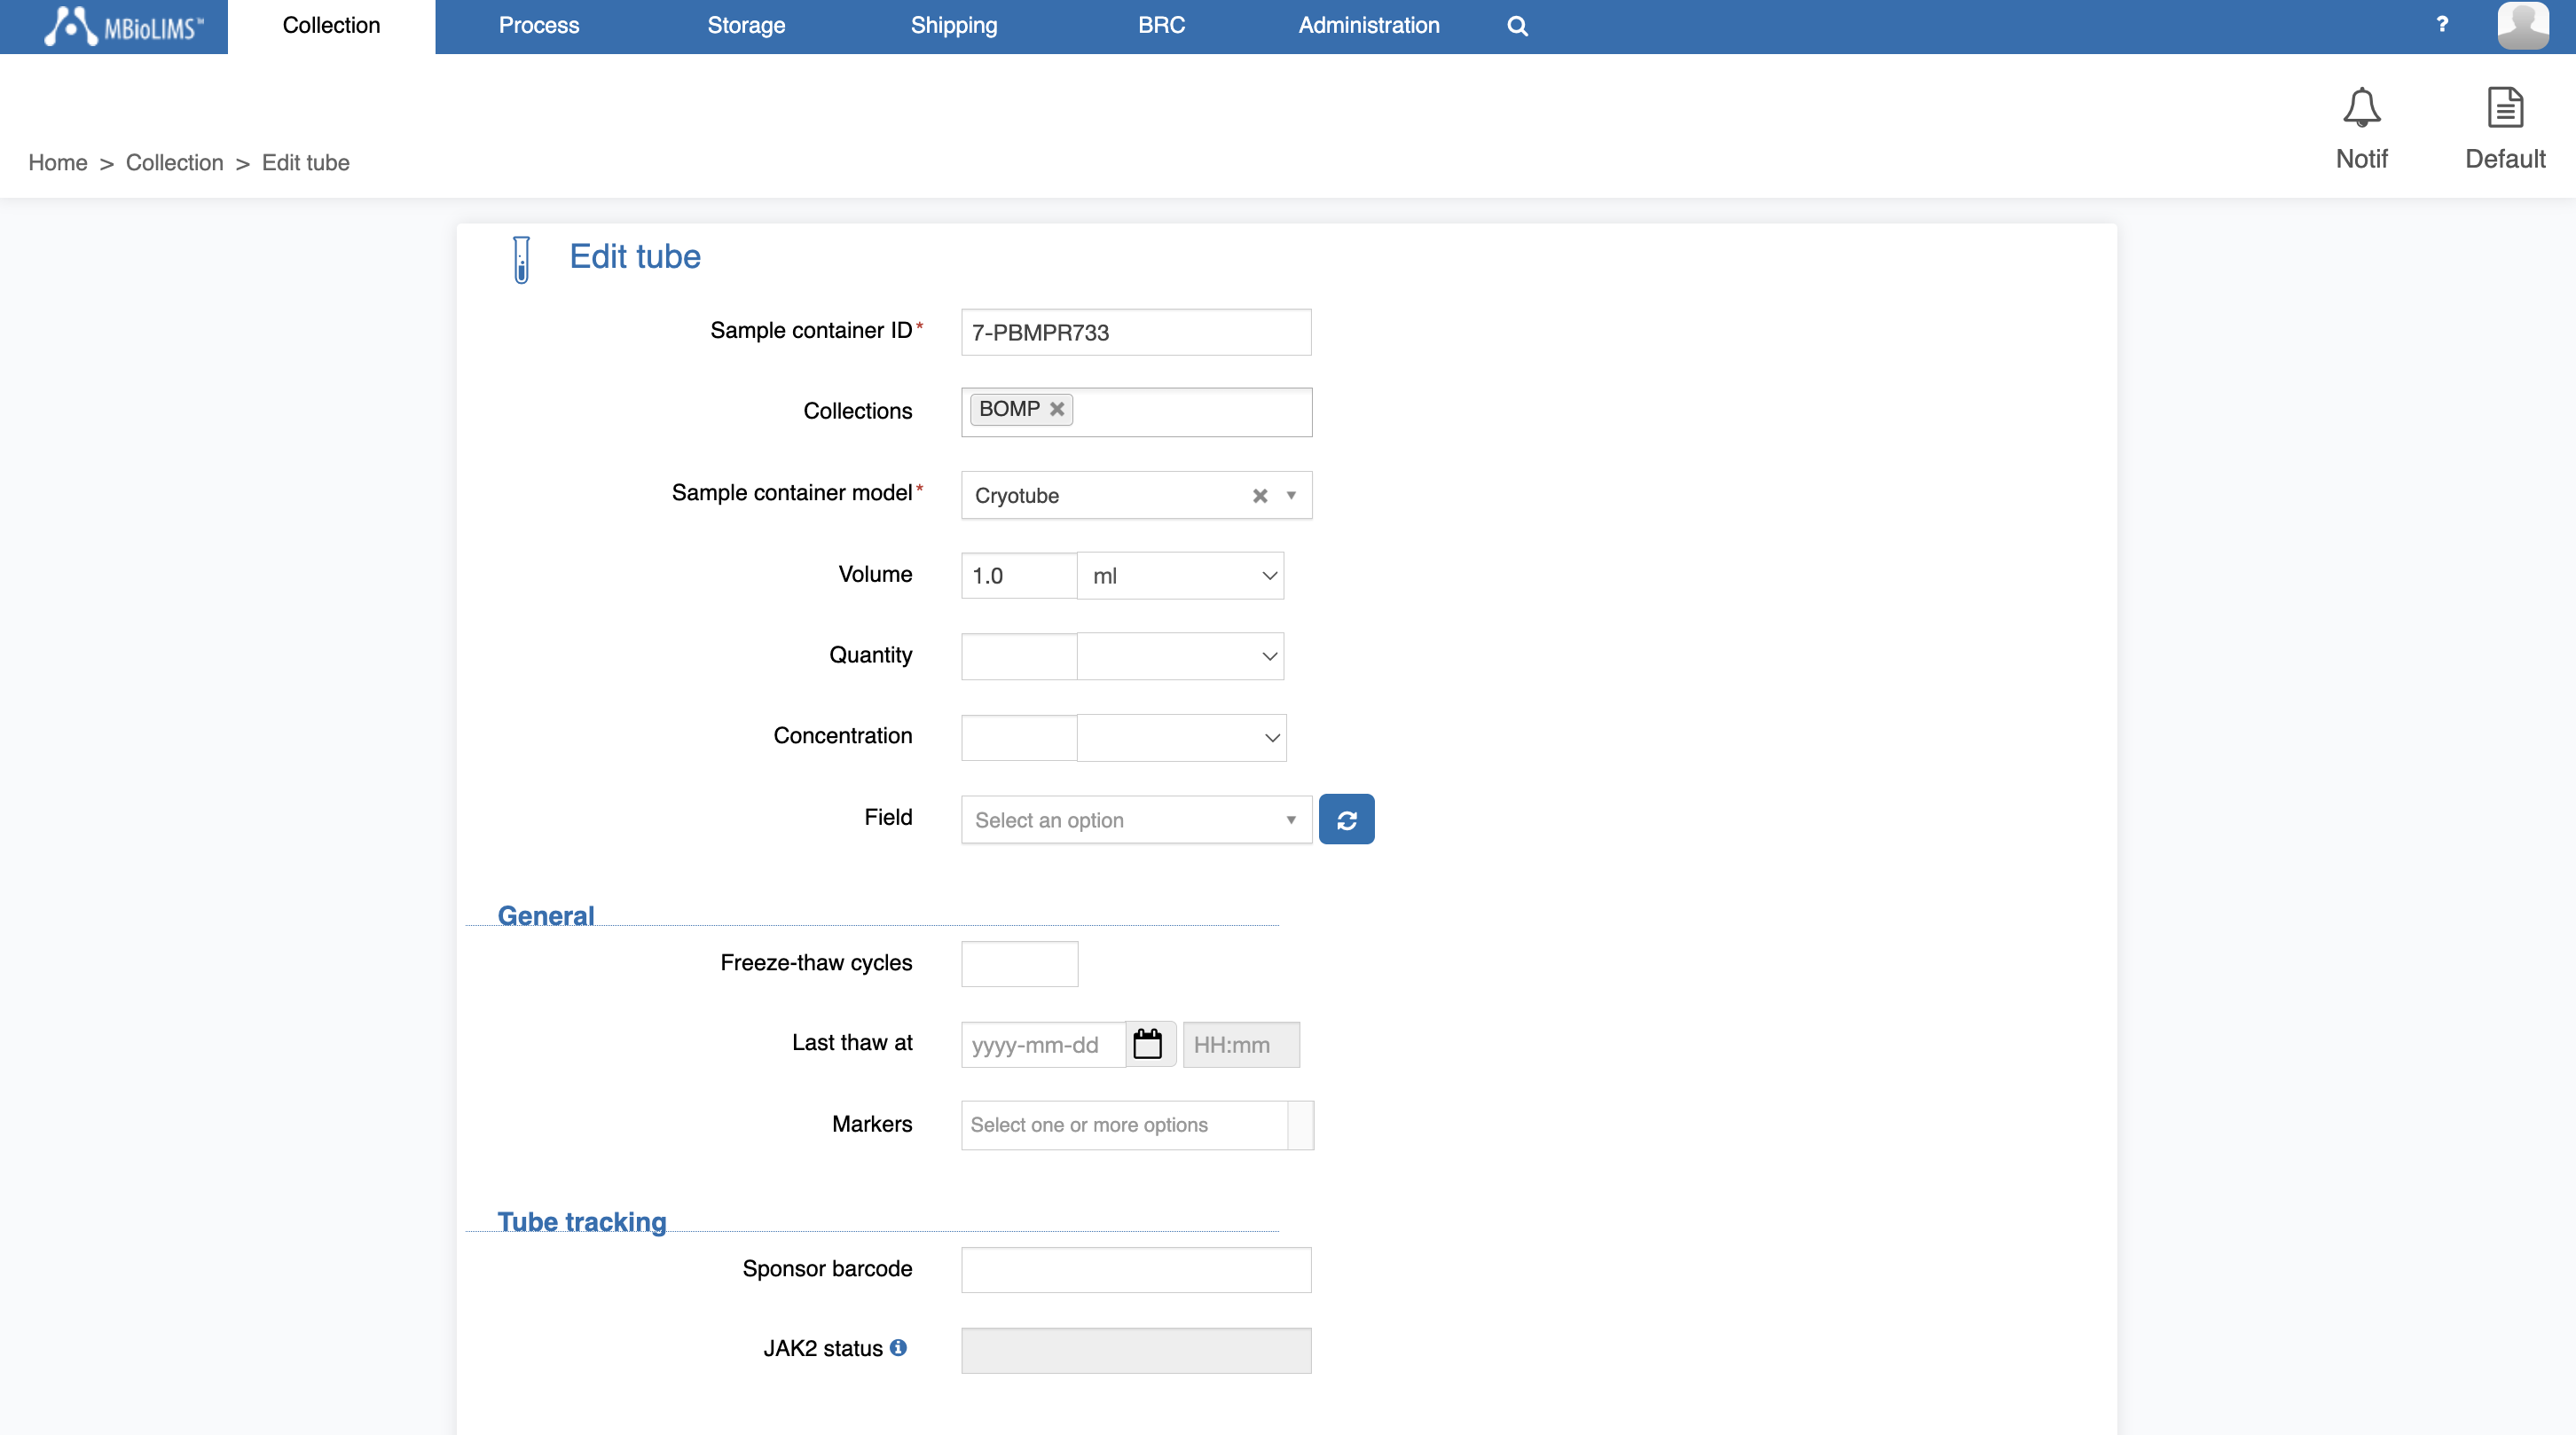
Task: Go to Collection breadcrumb link
Action: pos(174,162)
